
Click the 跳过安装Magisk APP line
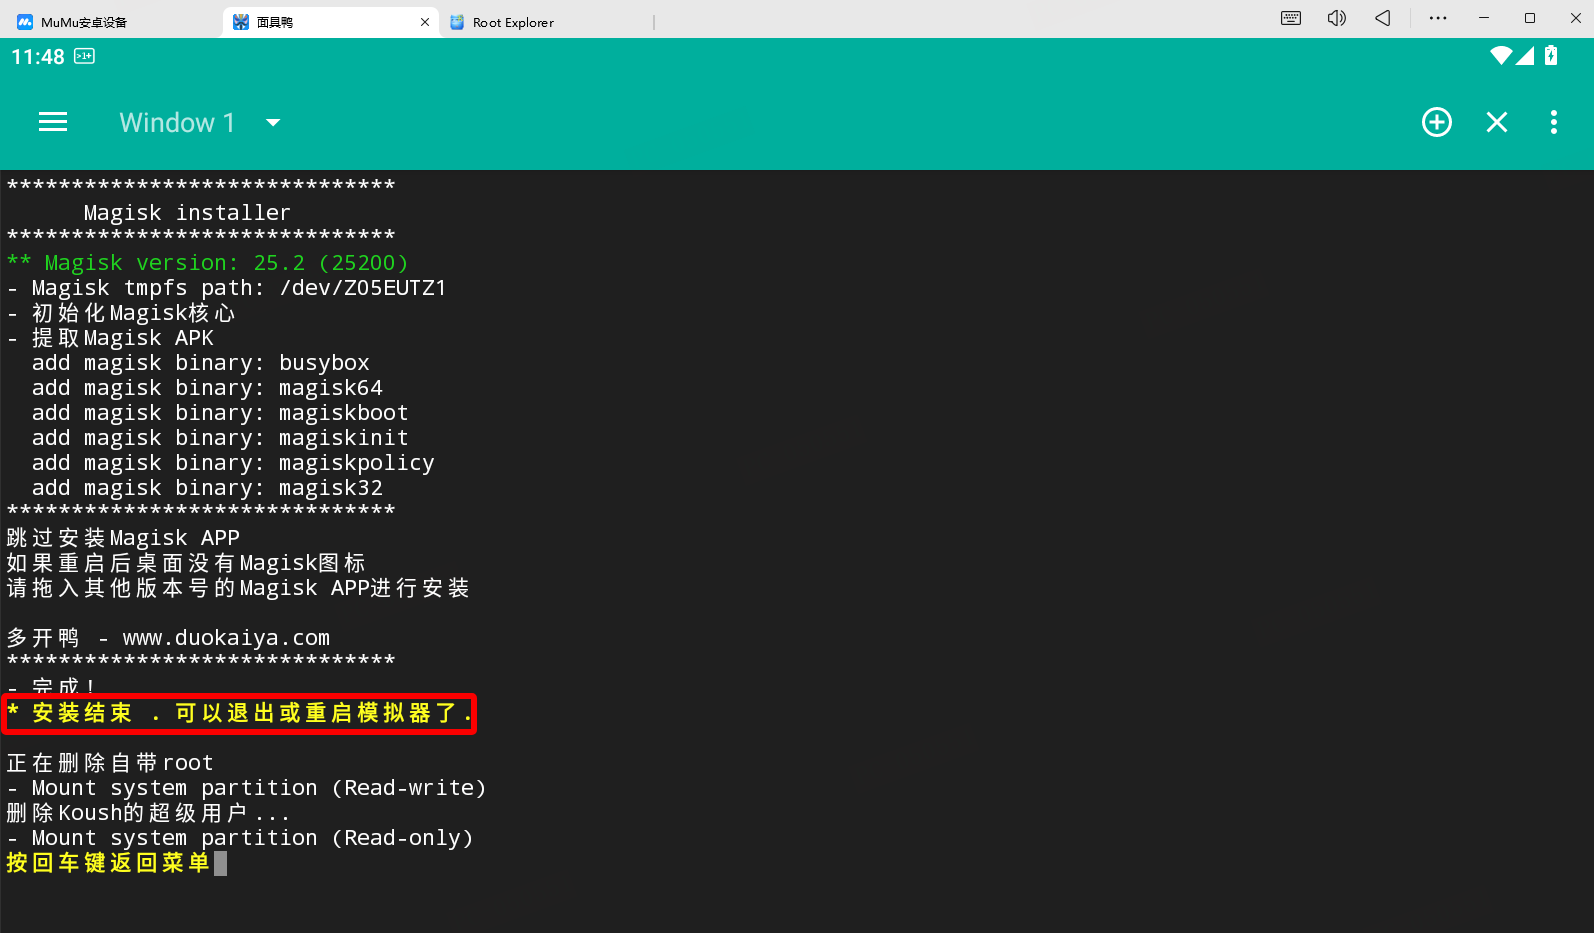(123, 538)
